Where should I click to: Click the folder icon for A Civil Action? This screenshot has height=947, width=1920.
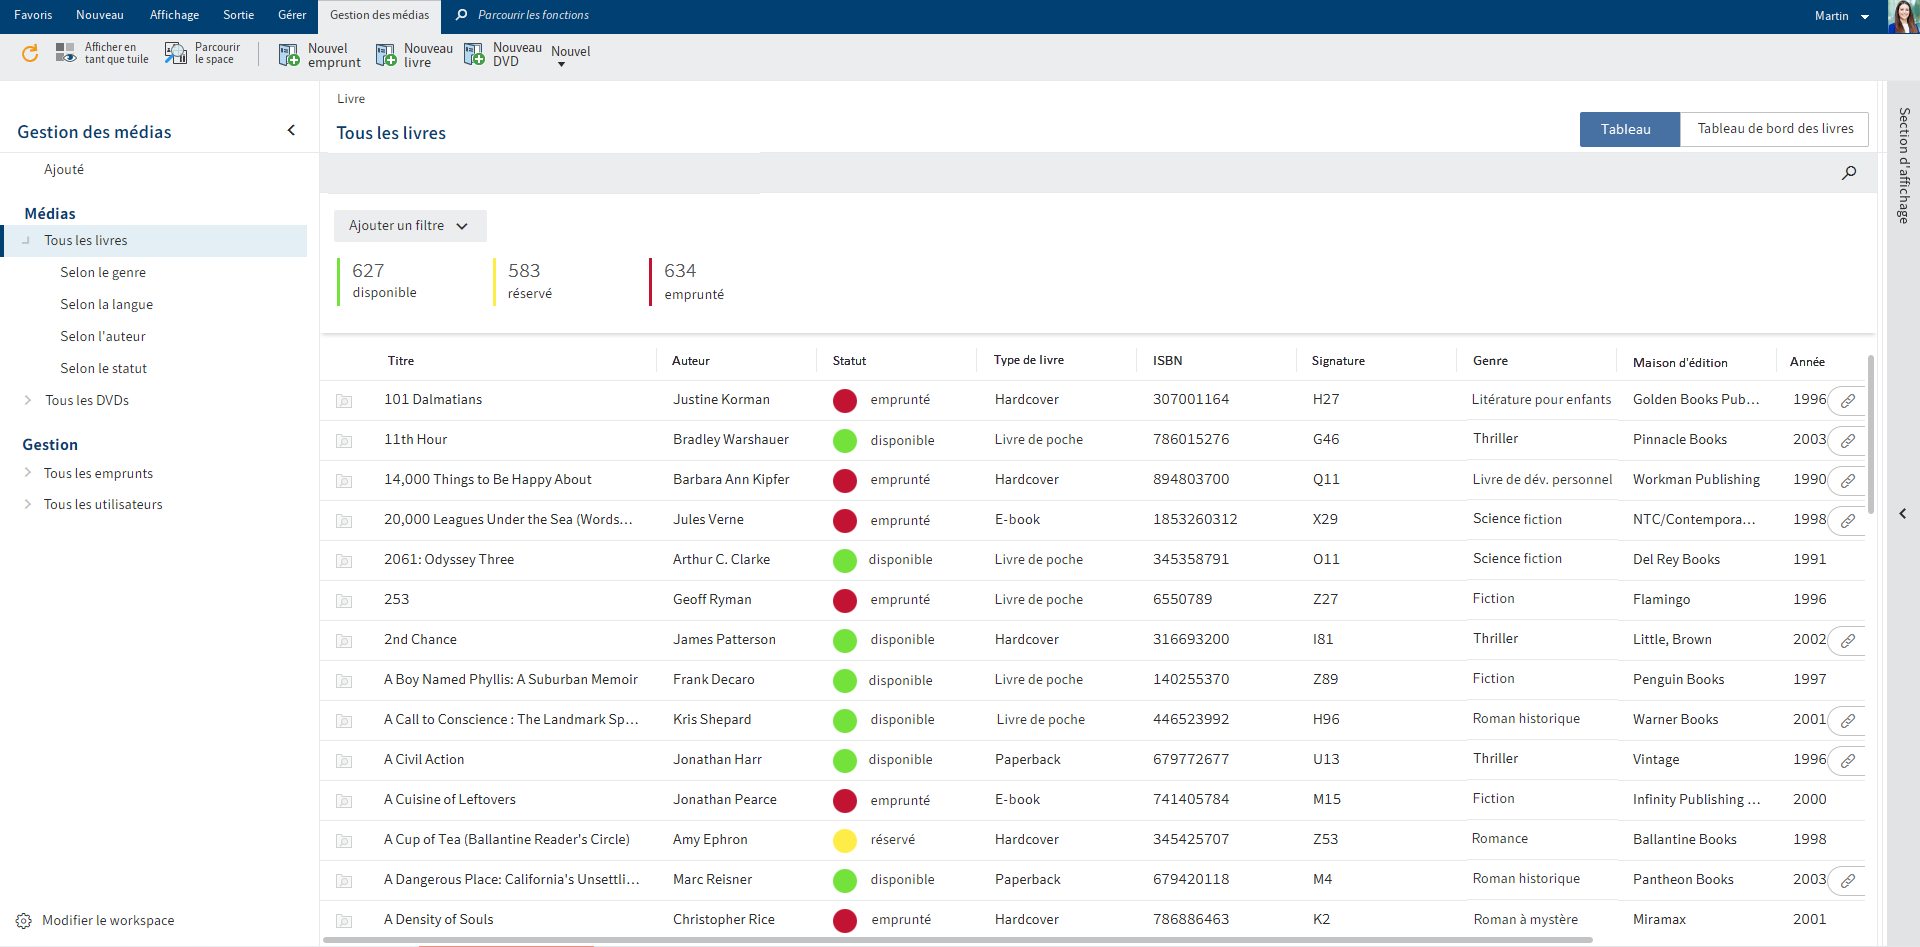(344, 761)
